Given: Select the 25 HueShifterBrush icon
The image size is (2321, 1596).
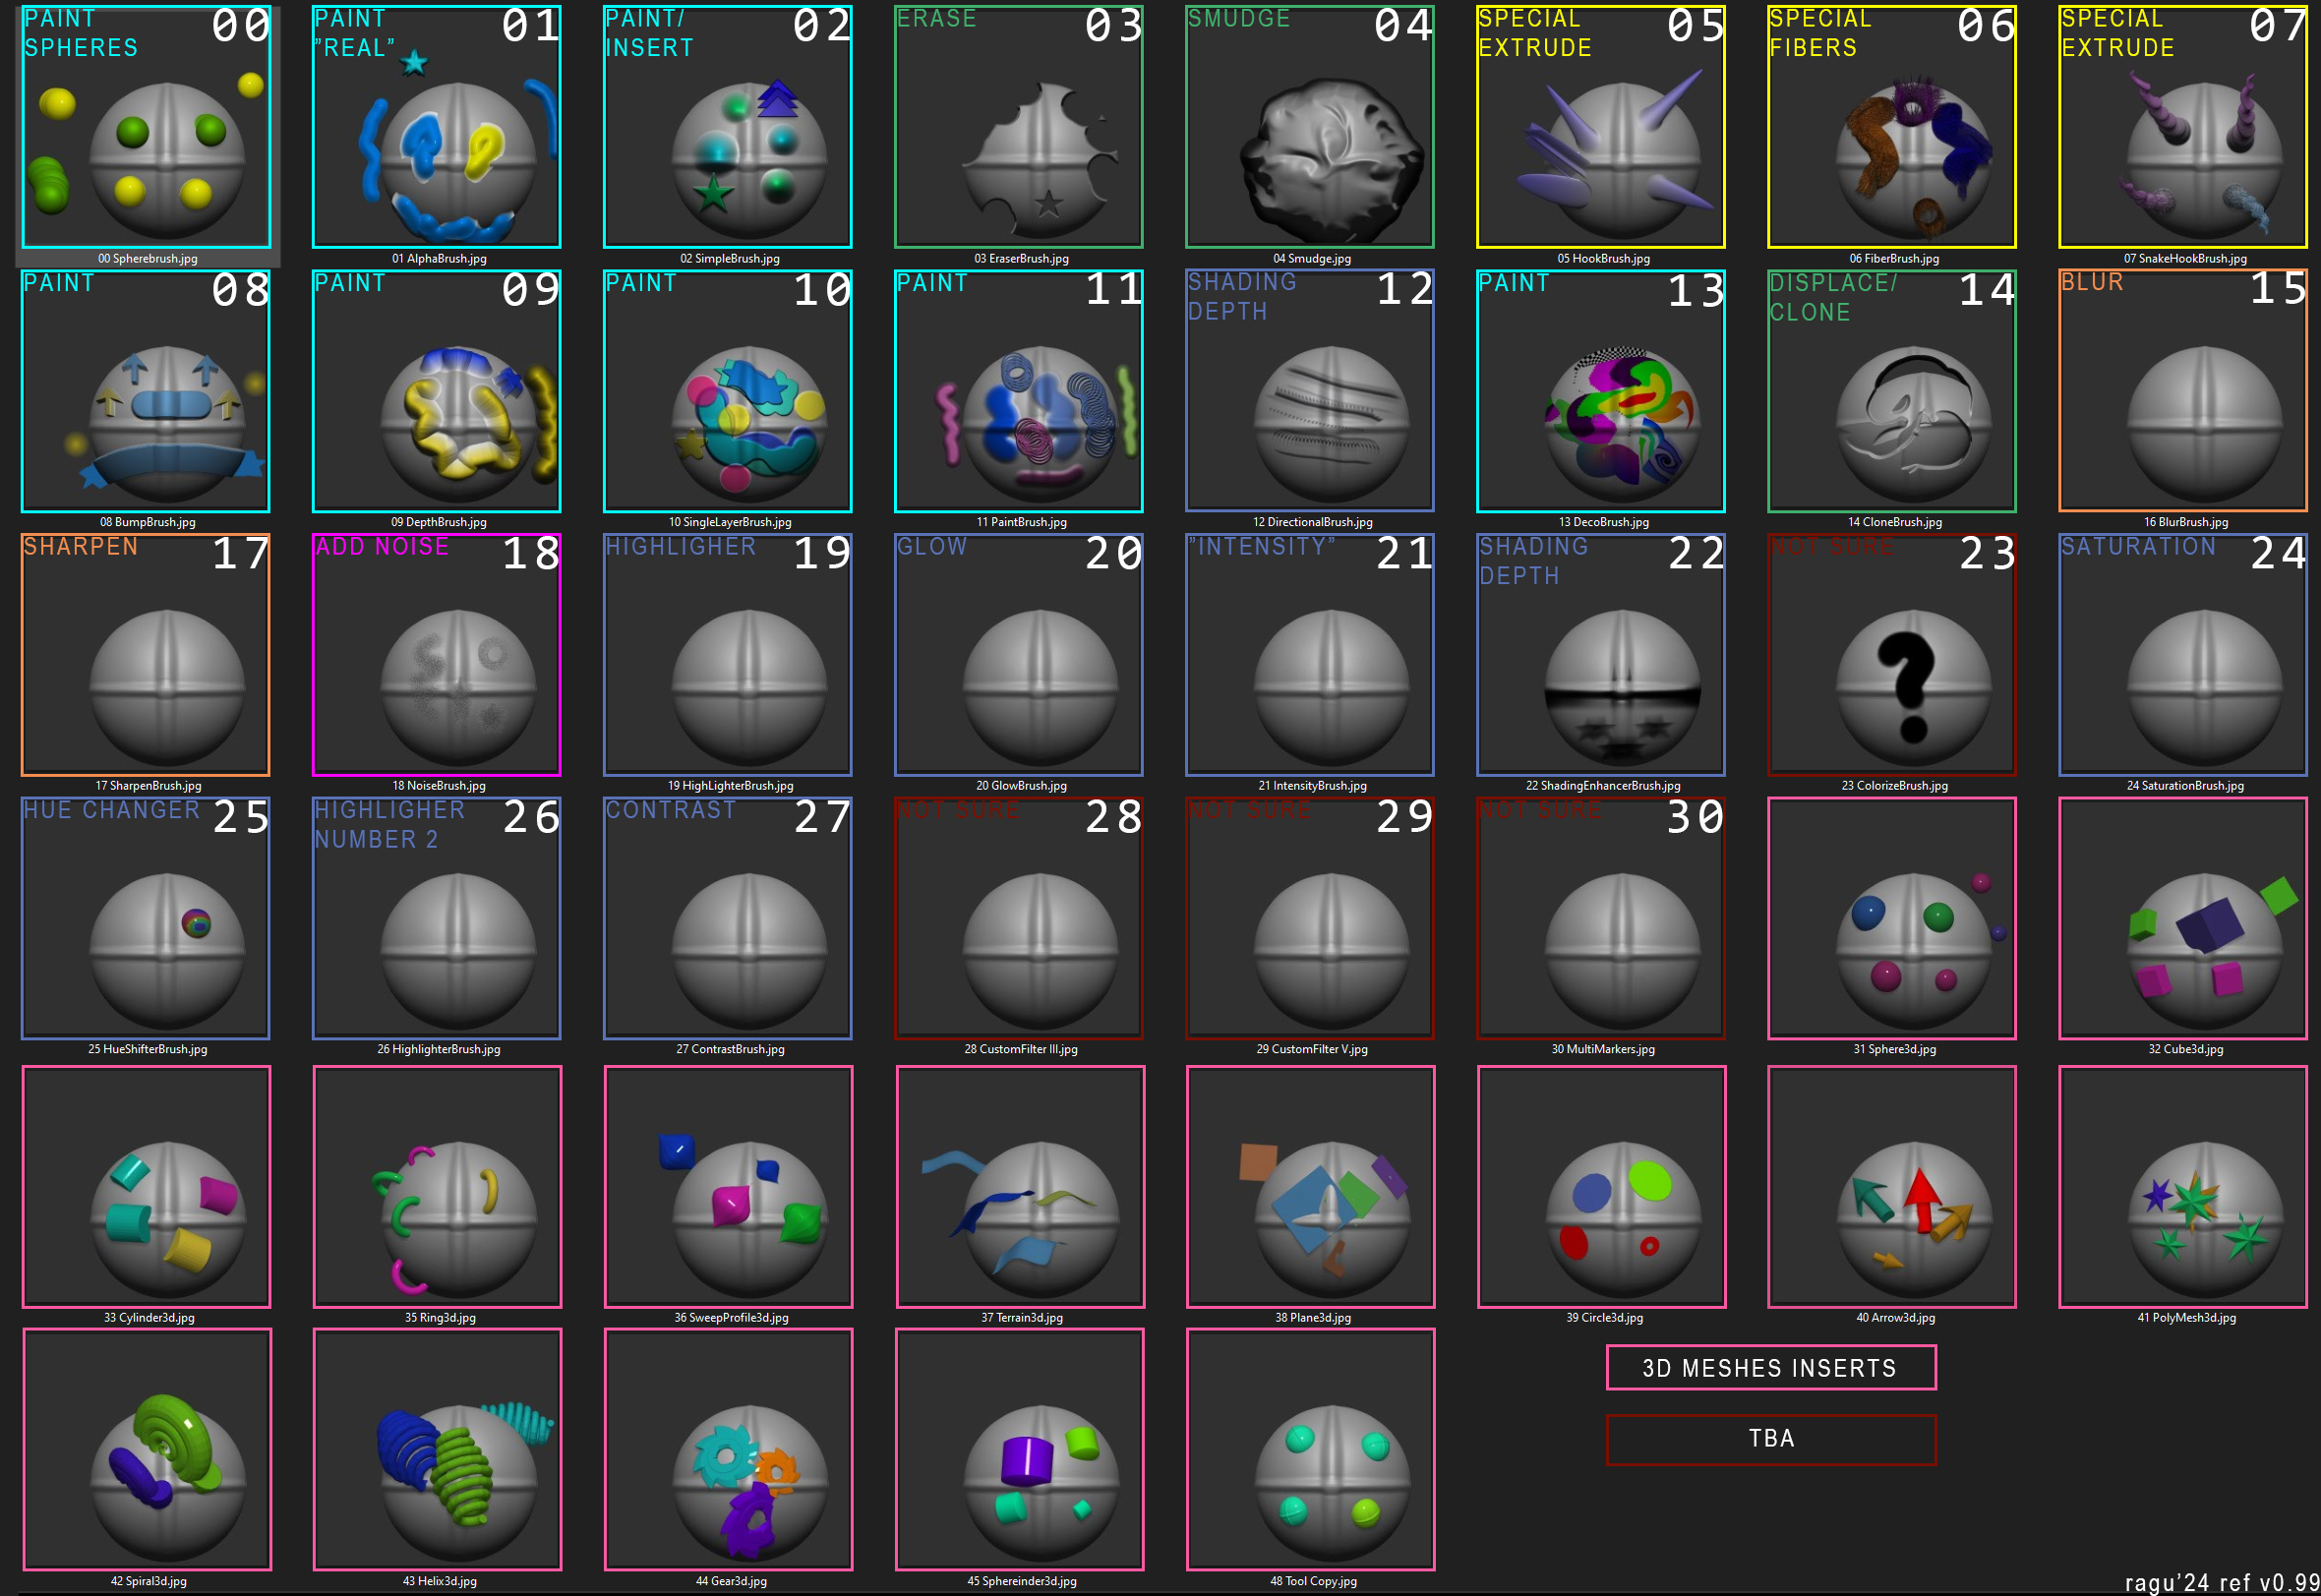Looking at the screenshot, I should [146, 918].
